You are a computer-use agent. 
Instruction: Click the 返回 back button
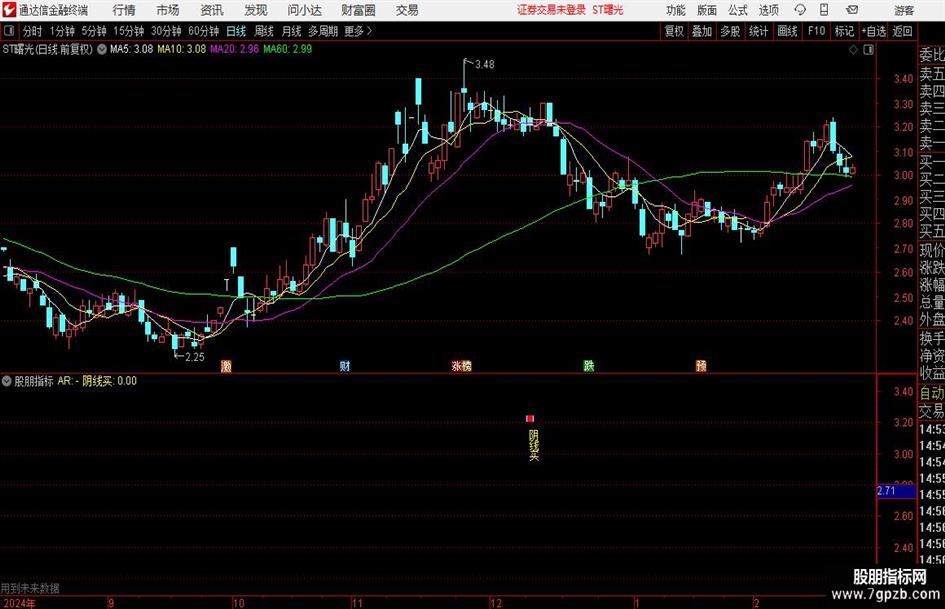[x=902, y=31]
